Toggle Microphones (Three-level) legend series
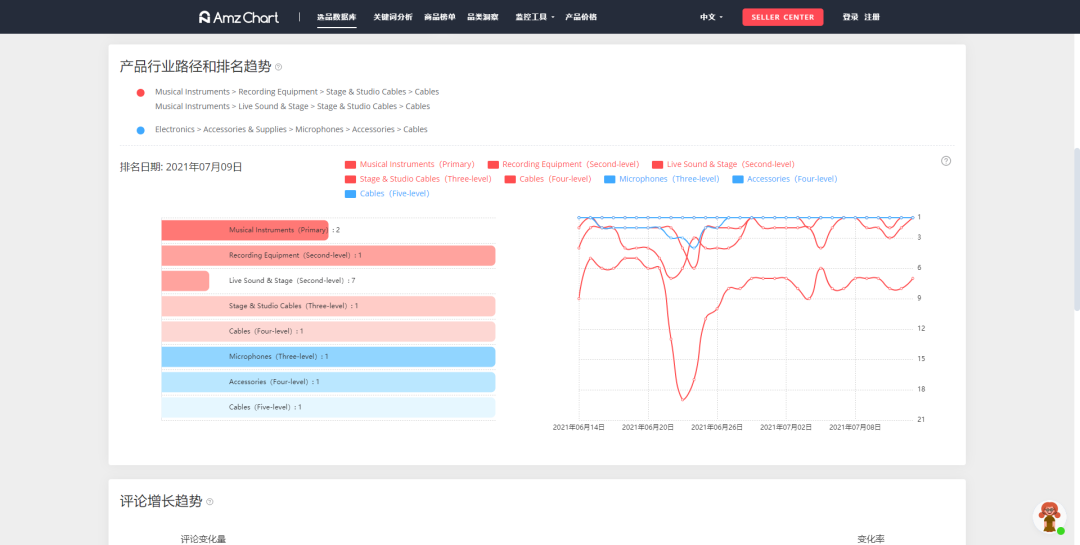This screenshot has width=1080, height=545. point(661,179)
